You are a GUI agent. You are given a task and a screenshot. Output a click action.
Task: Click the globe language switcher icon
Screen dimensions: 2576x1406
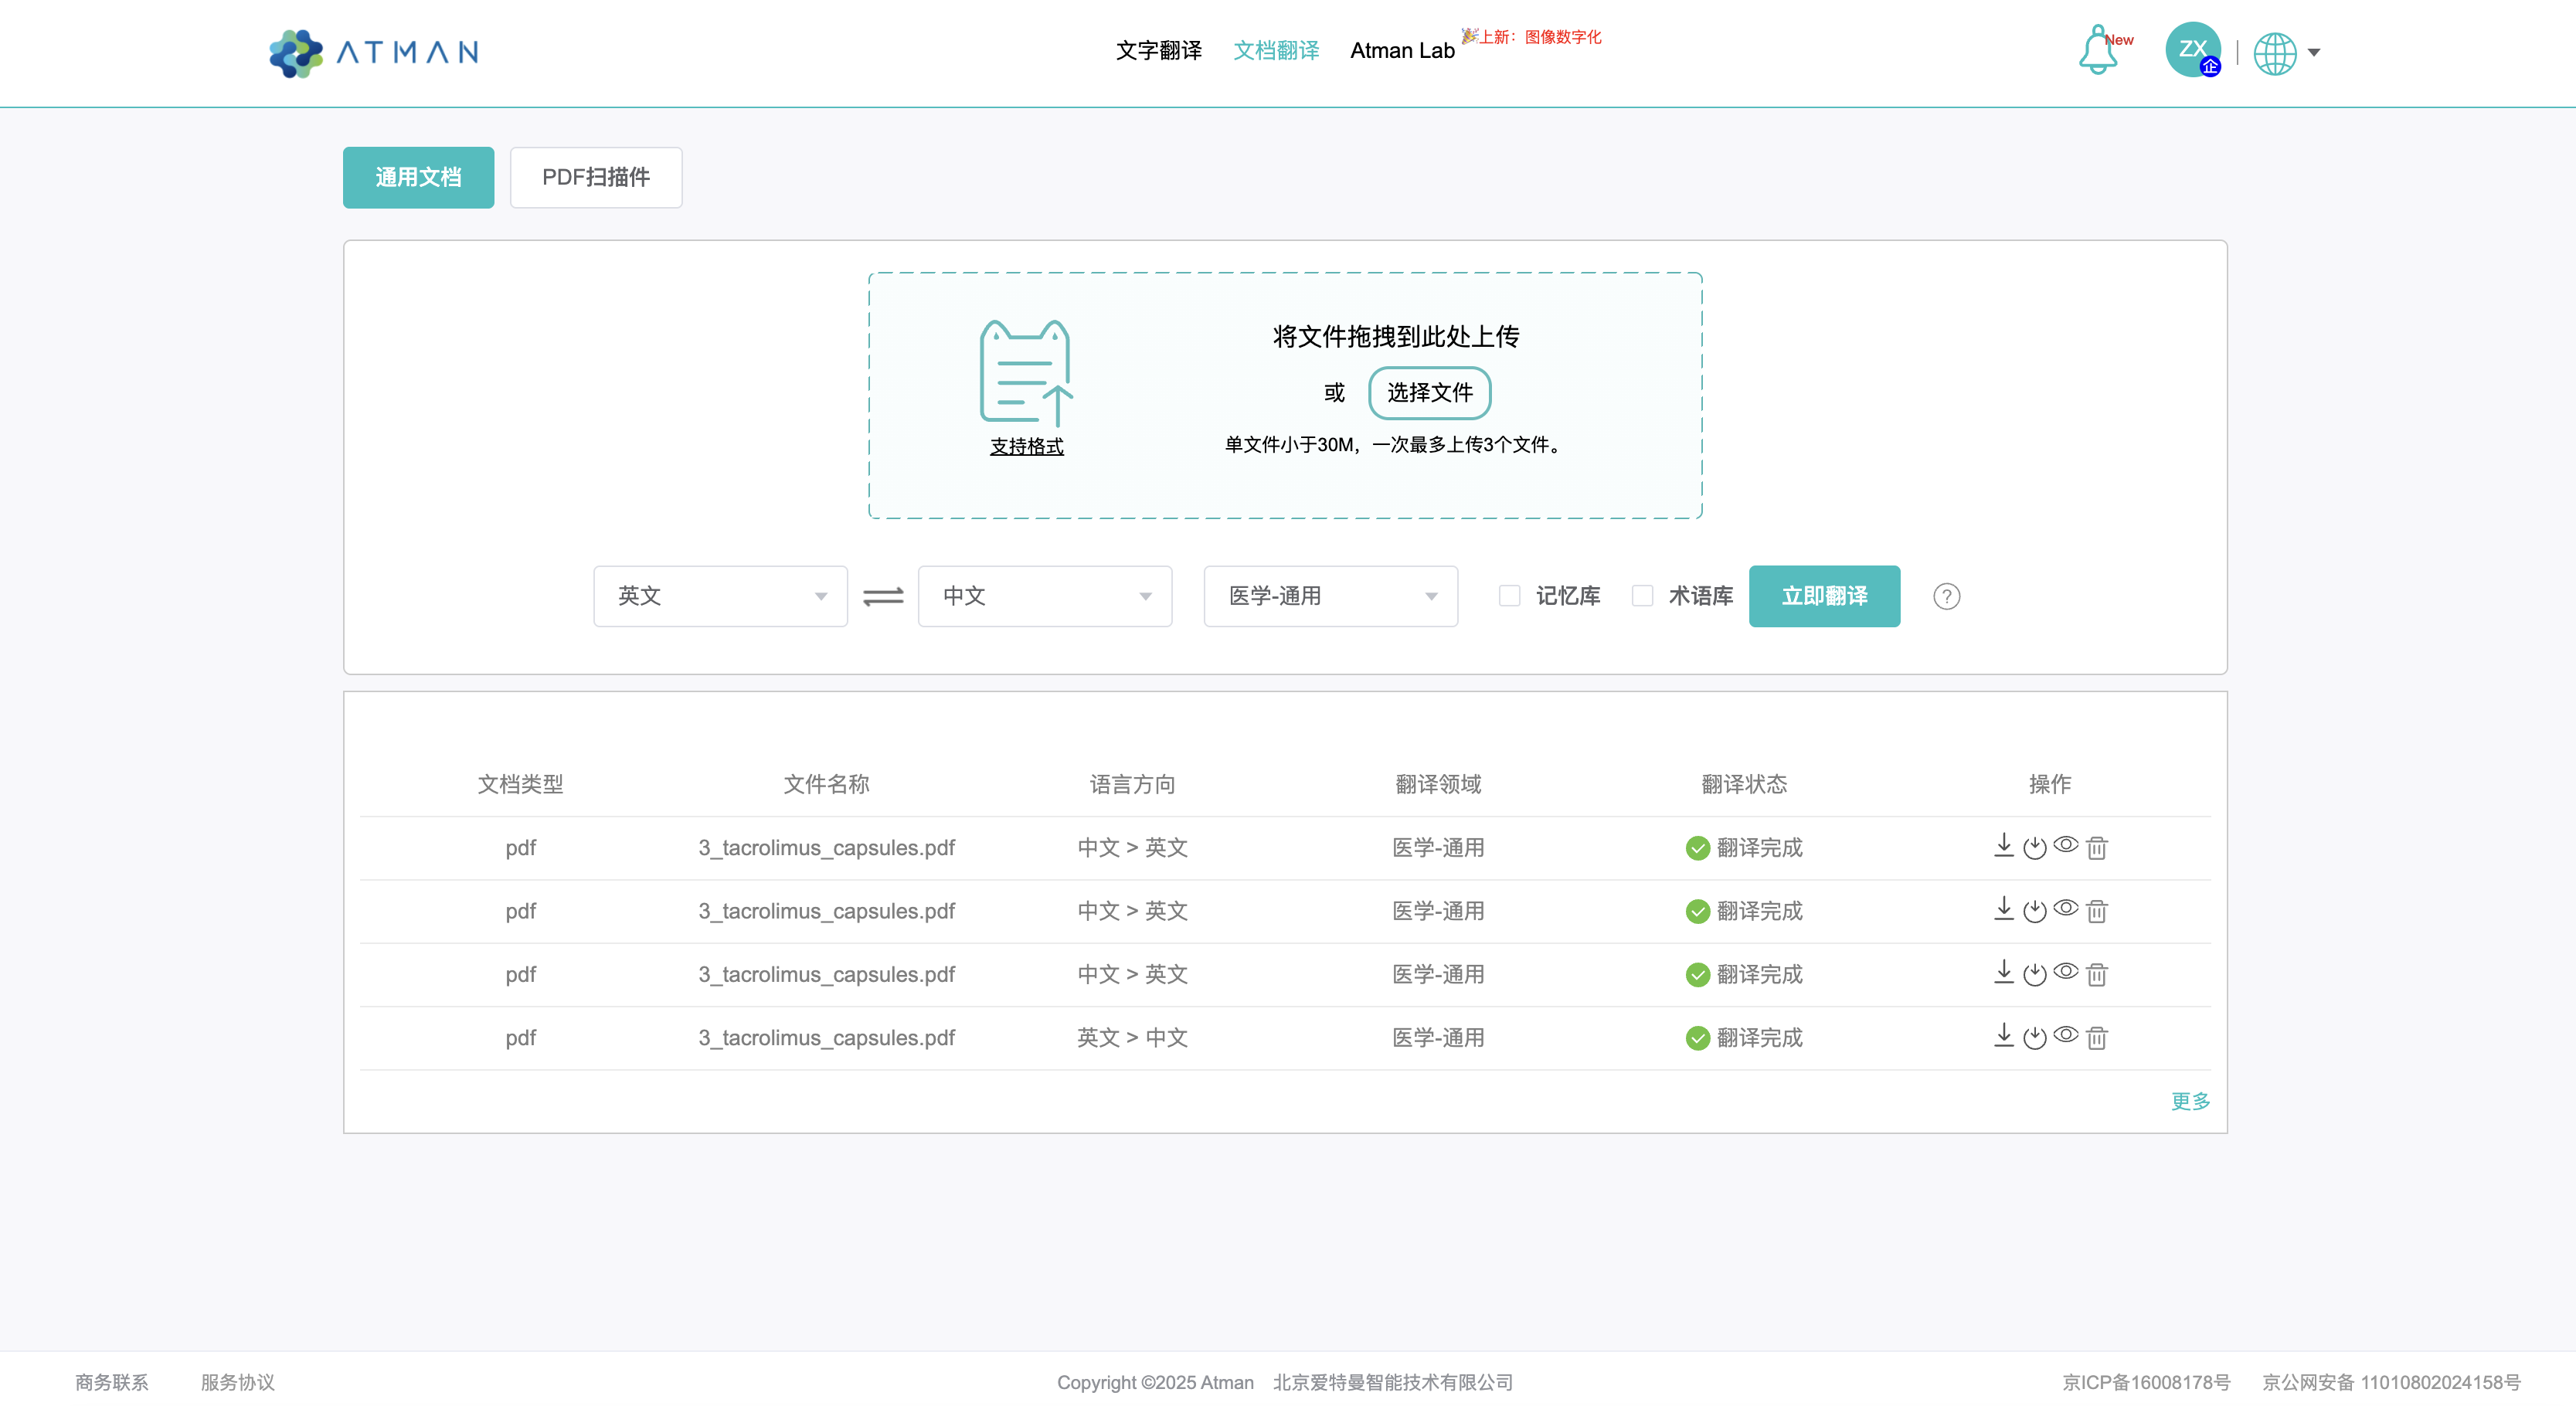[2277, 53]
